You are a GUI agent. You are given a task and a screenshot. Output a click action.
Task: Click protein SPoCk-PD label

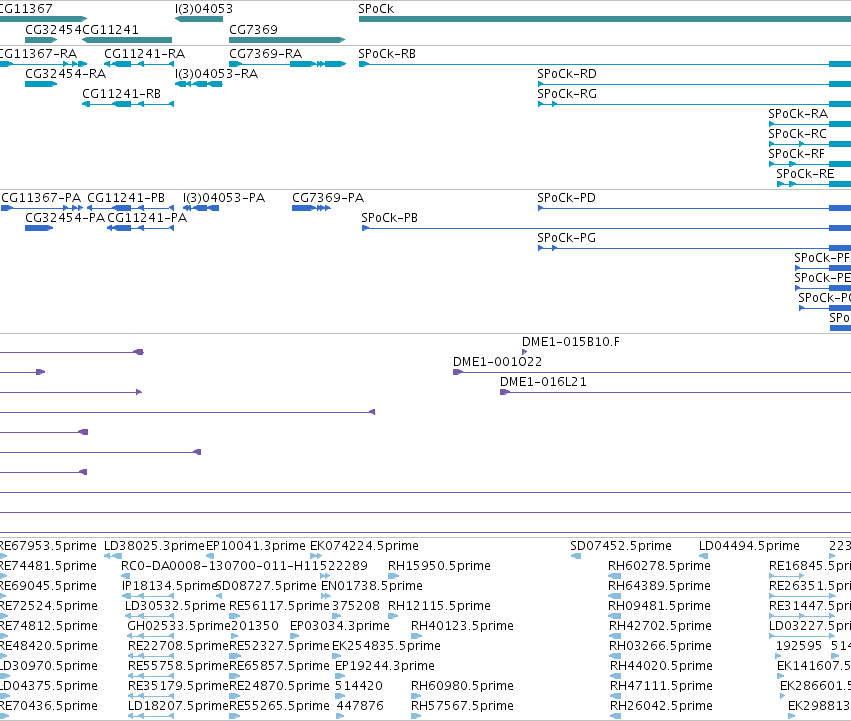567,198
